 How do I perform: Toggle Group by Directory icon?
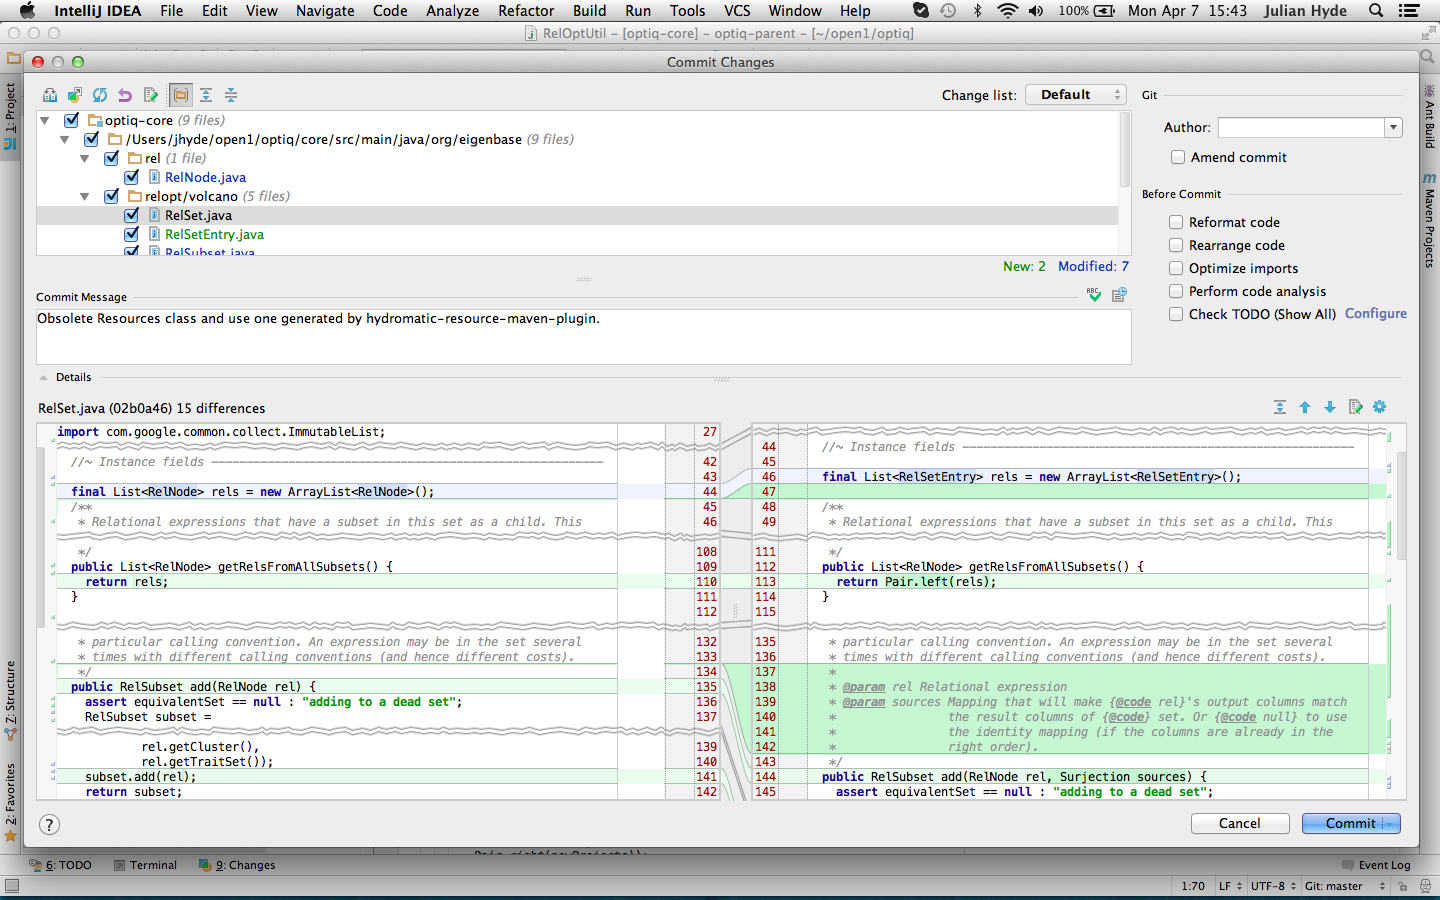point(181,95)
